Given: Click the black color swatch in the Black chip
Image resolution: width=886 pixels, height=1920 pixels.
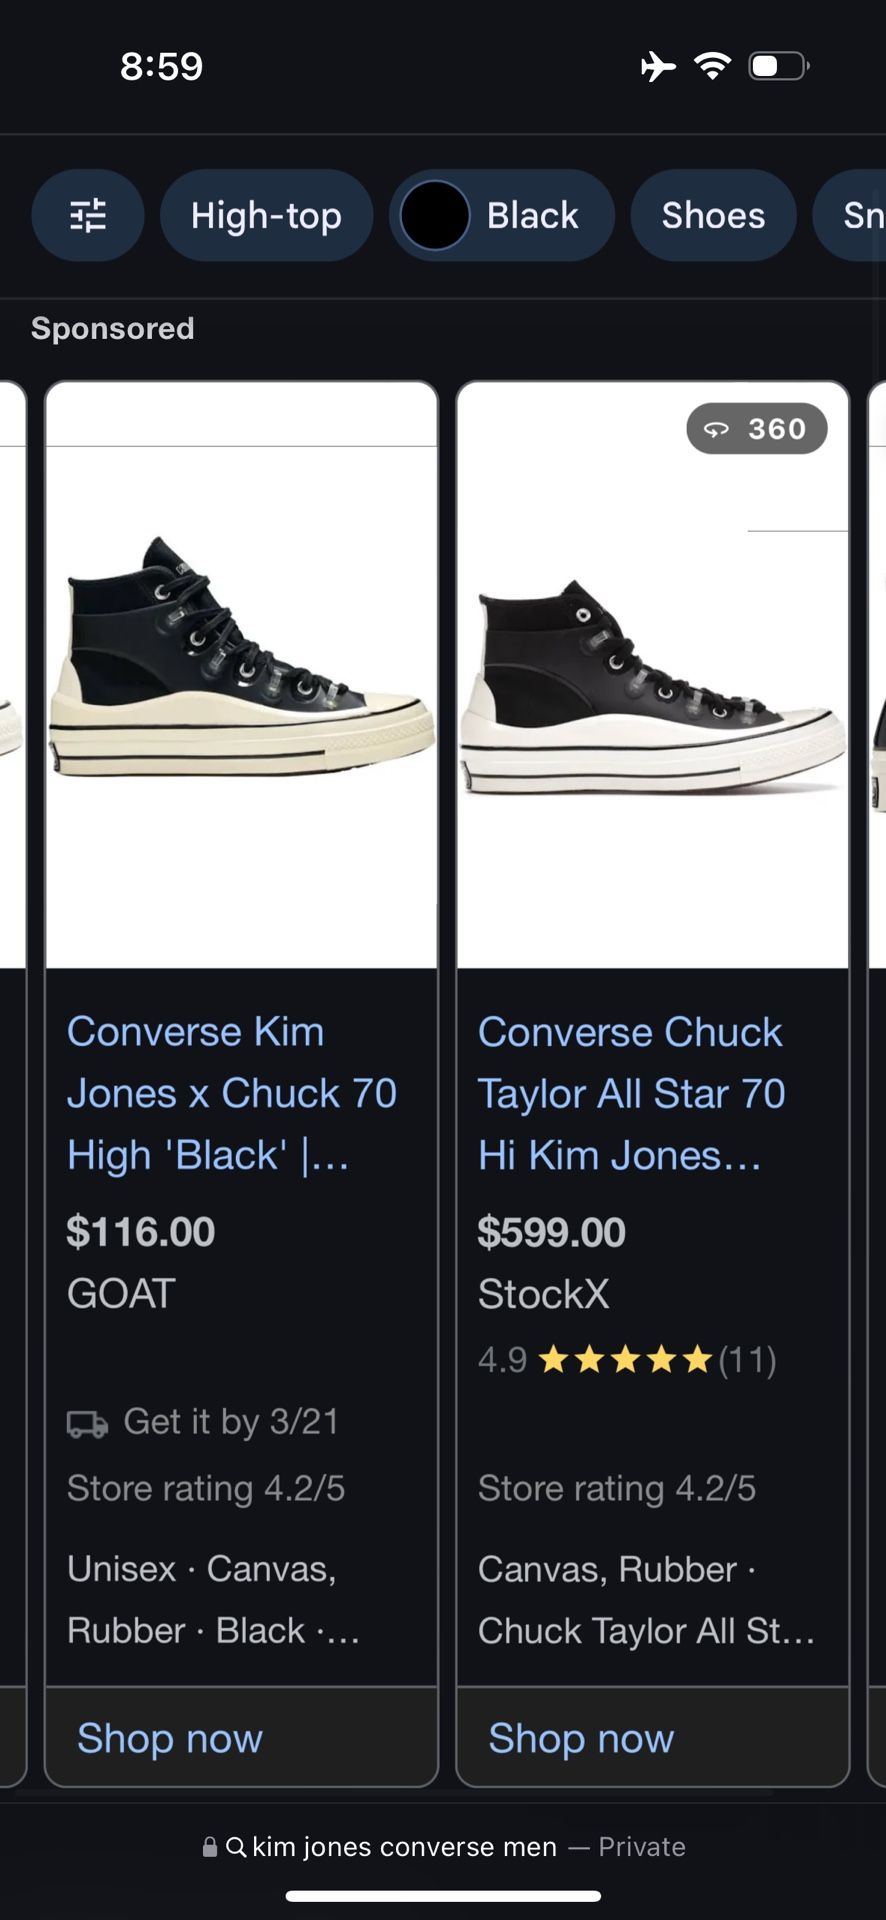Looking at the screenshot, I should click(433, 215).
